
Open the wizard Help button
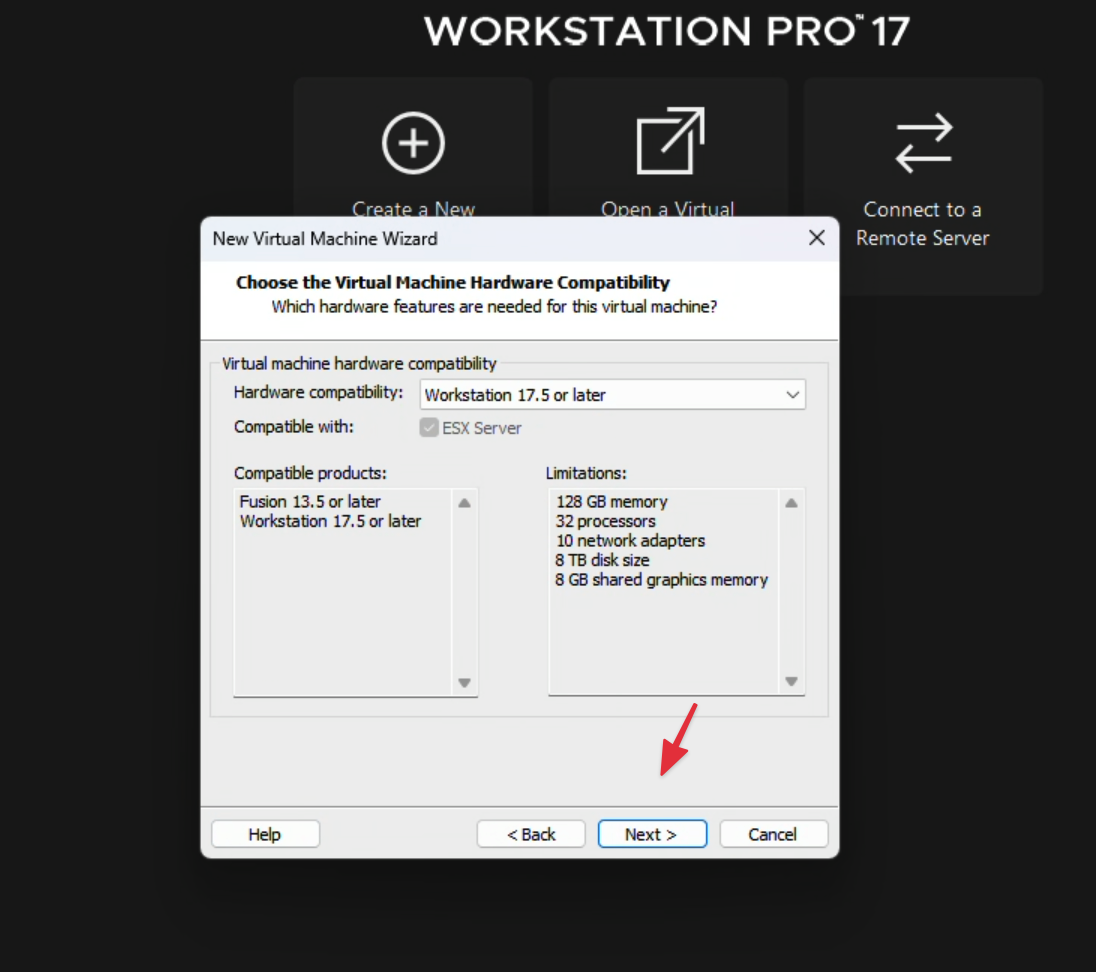pyautogui.click(x=265, y=834)
